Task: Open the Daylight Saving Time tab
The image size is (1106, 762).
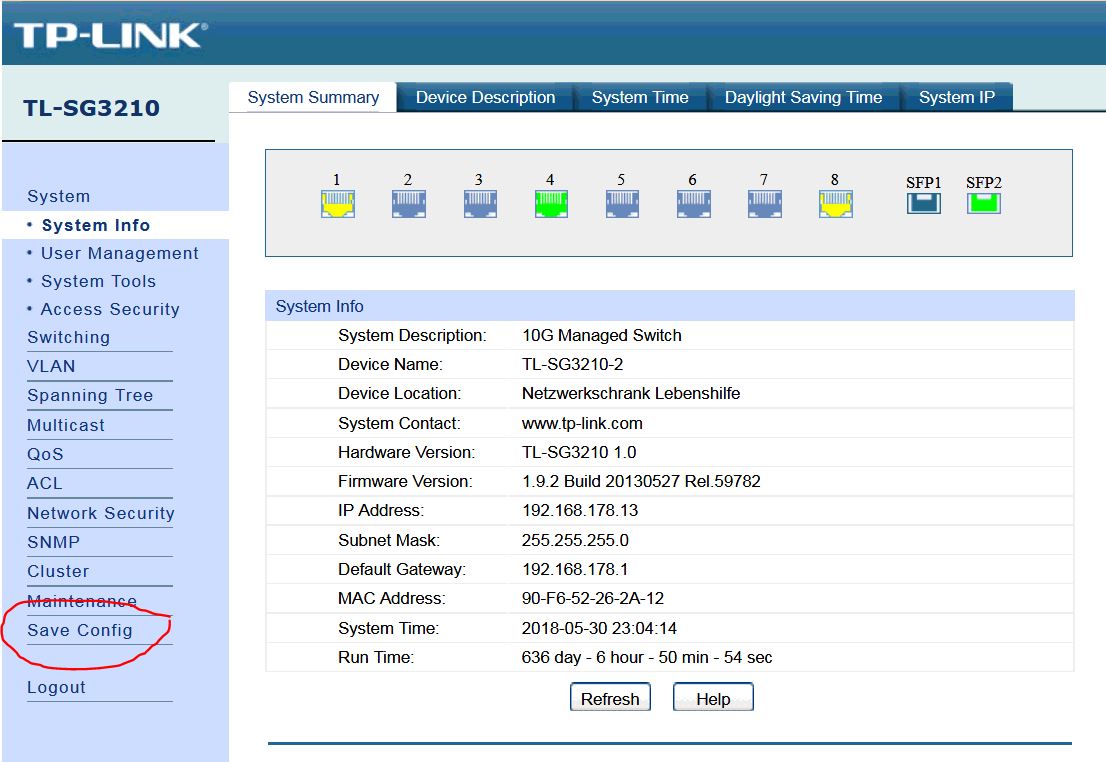Action: 803,97
